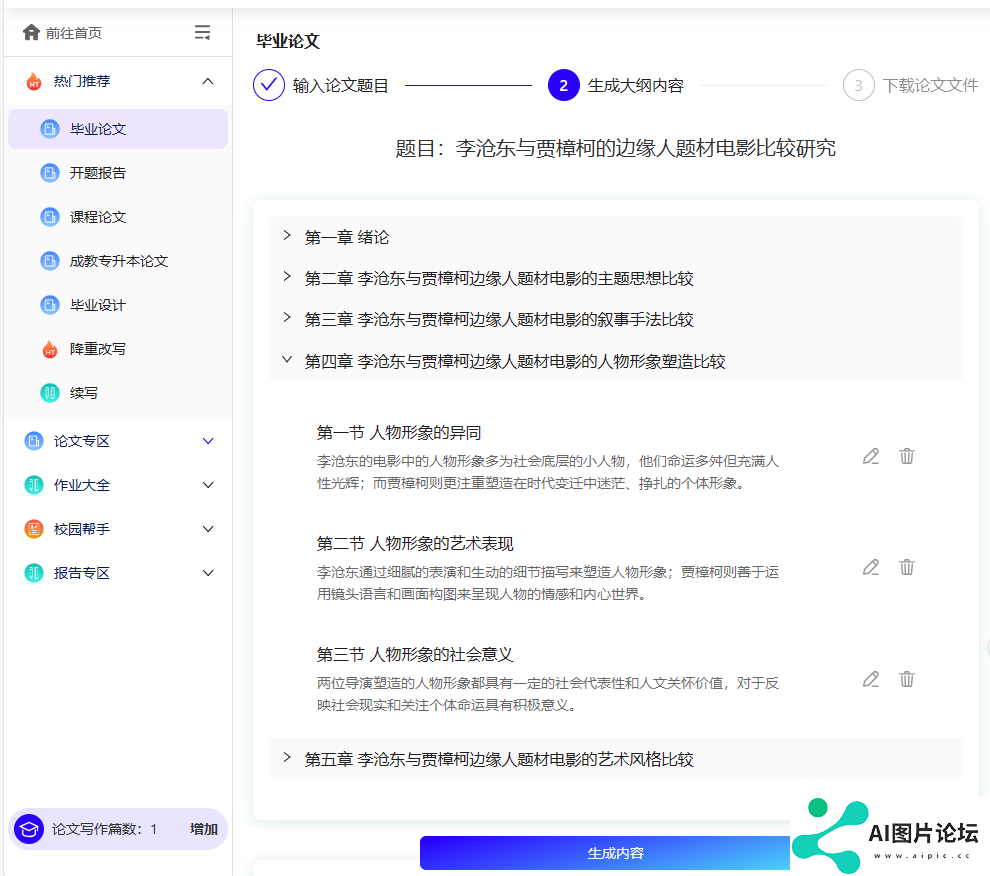990x876 pixels.
Task: Click the description under 第一节 人物形象的异同
Action: 548,472
